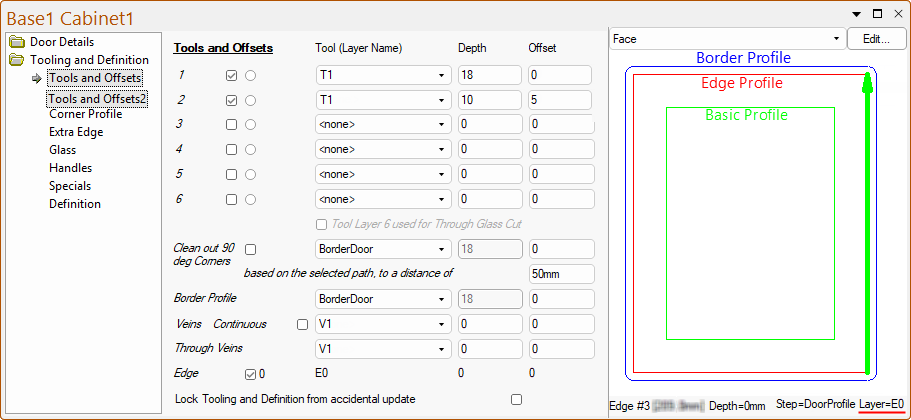
Task: Open Clean out corners BorderDoor dropdown
Action: [383, 249]
